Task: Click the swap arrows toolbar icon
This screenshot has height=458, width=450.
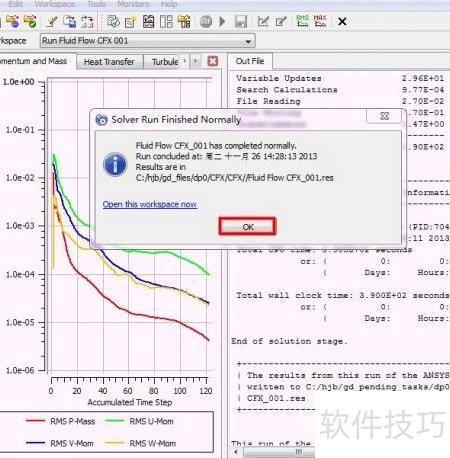Action: (x=87, y=22)
